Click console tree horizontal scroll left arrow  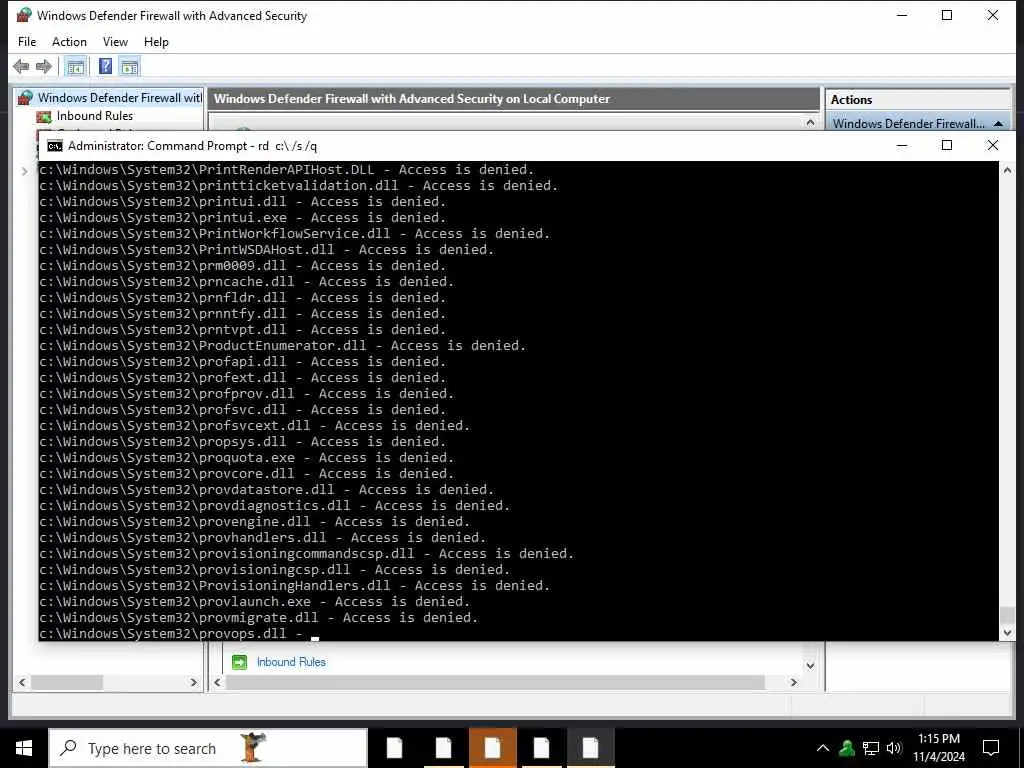click(22, 682)
